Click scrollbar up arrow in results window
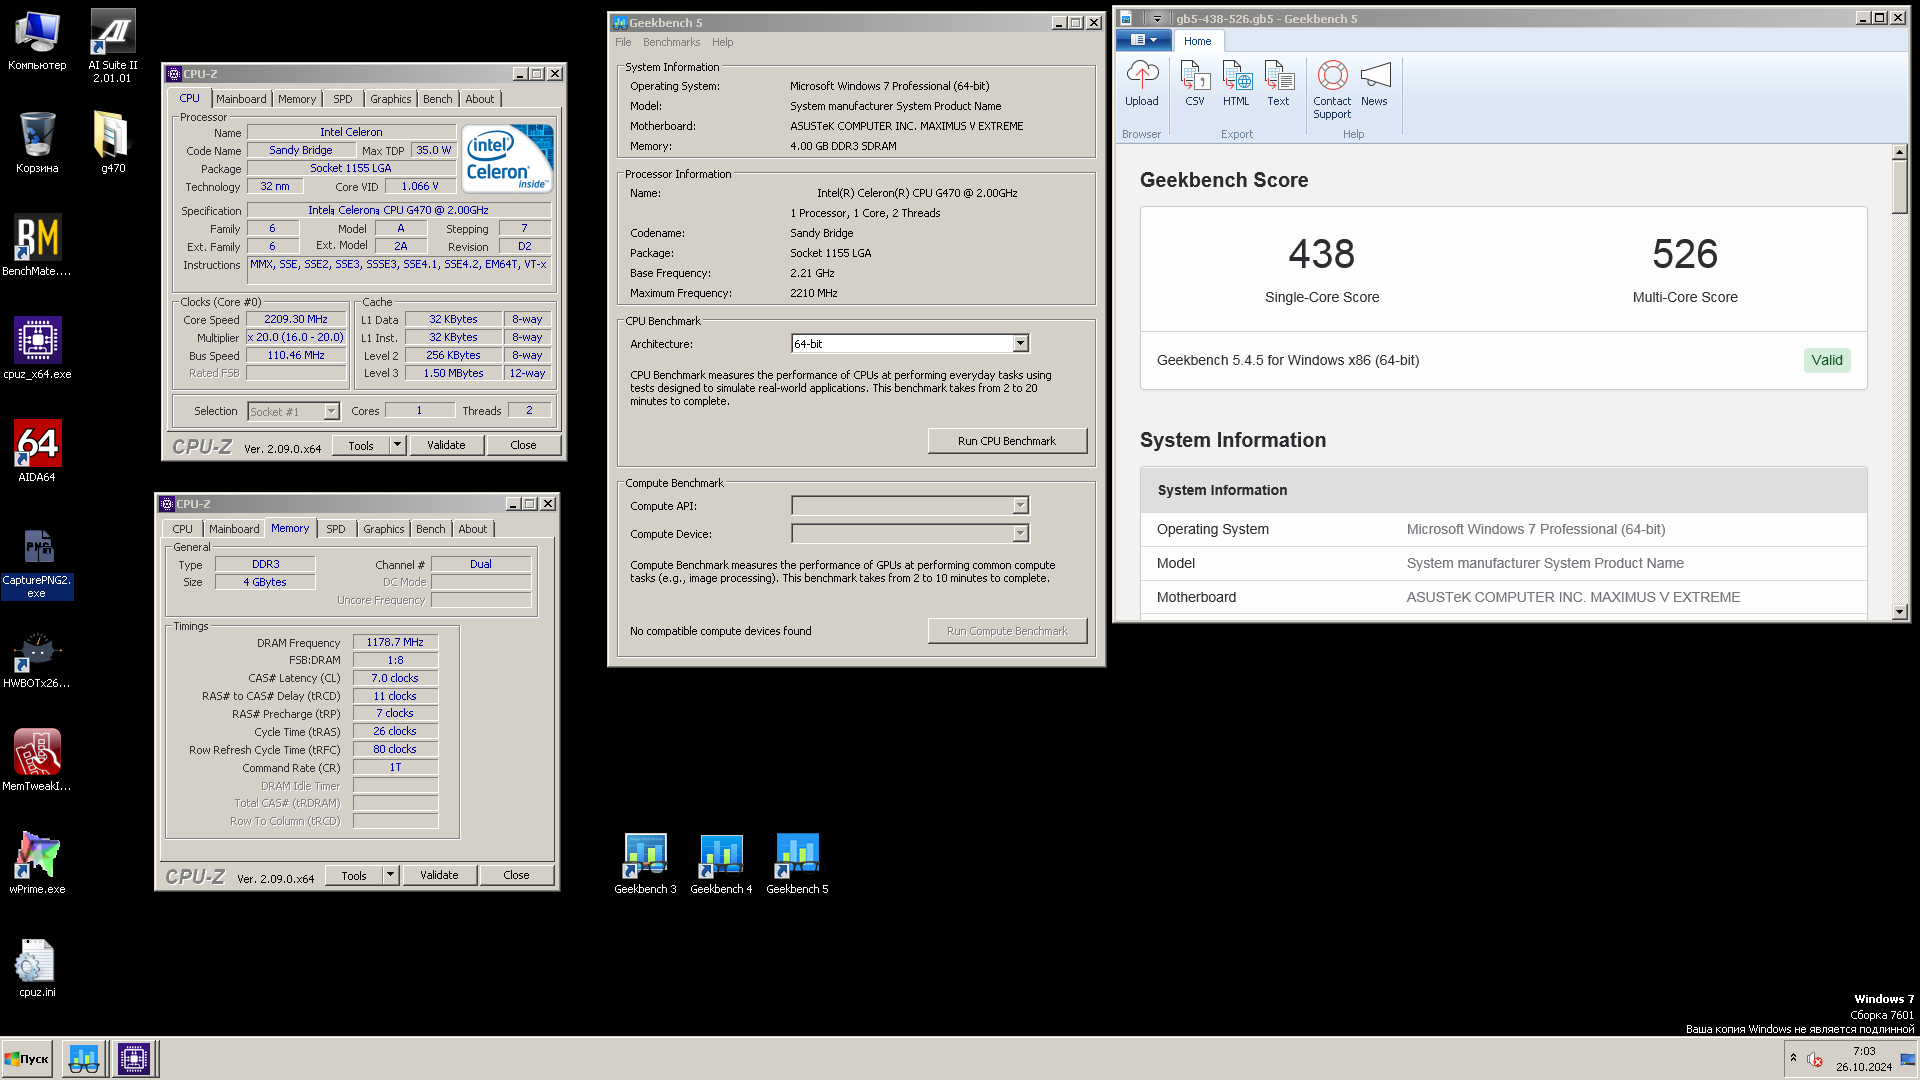 click(1900, 153)
